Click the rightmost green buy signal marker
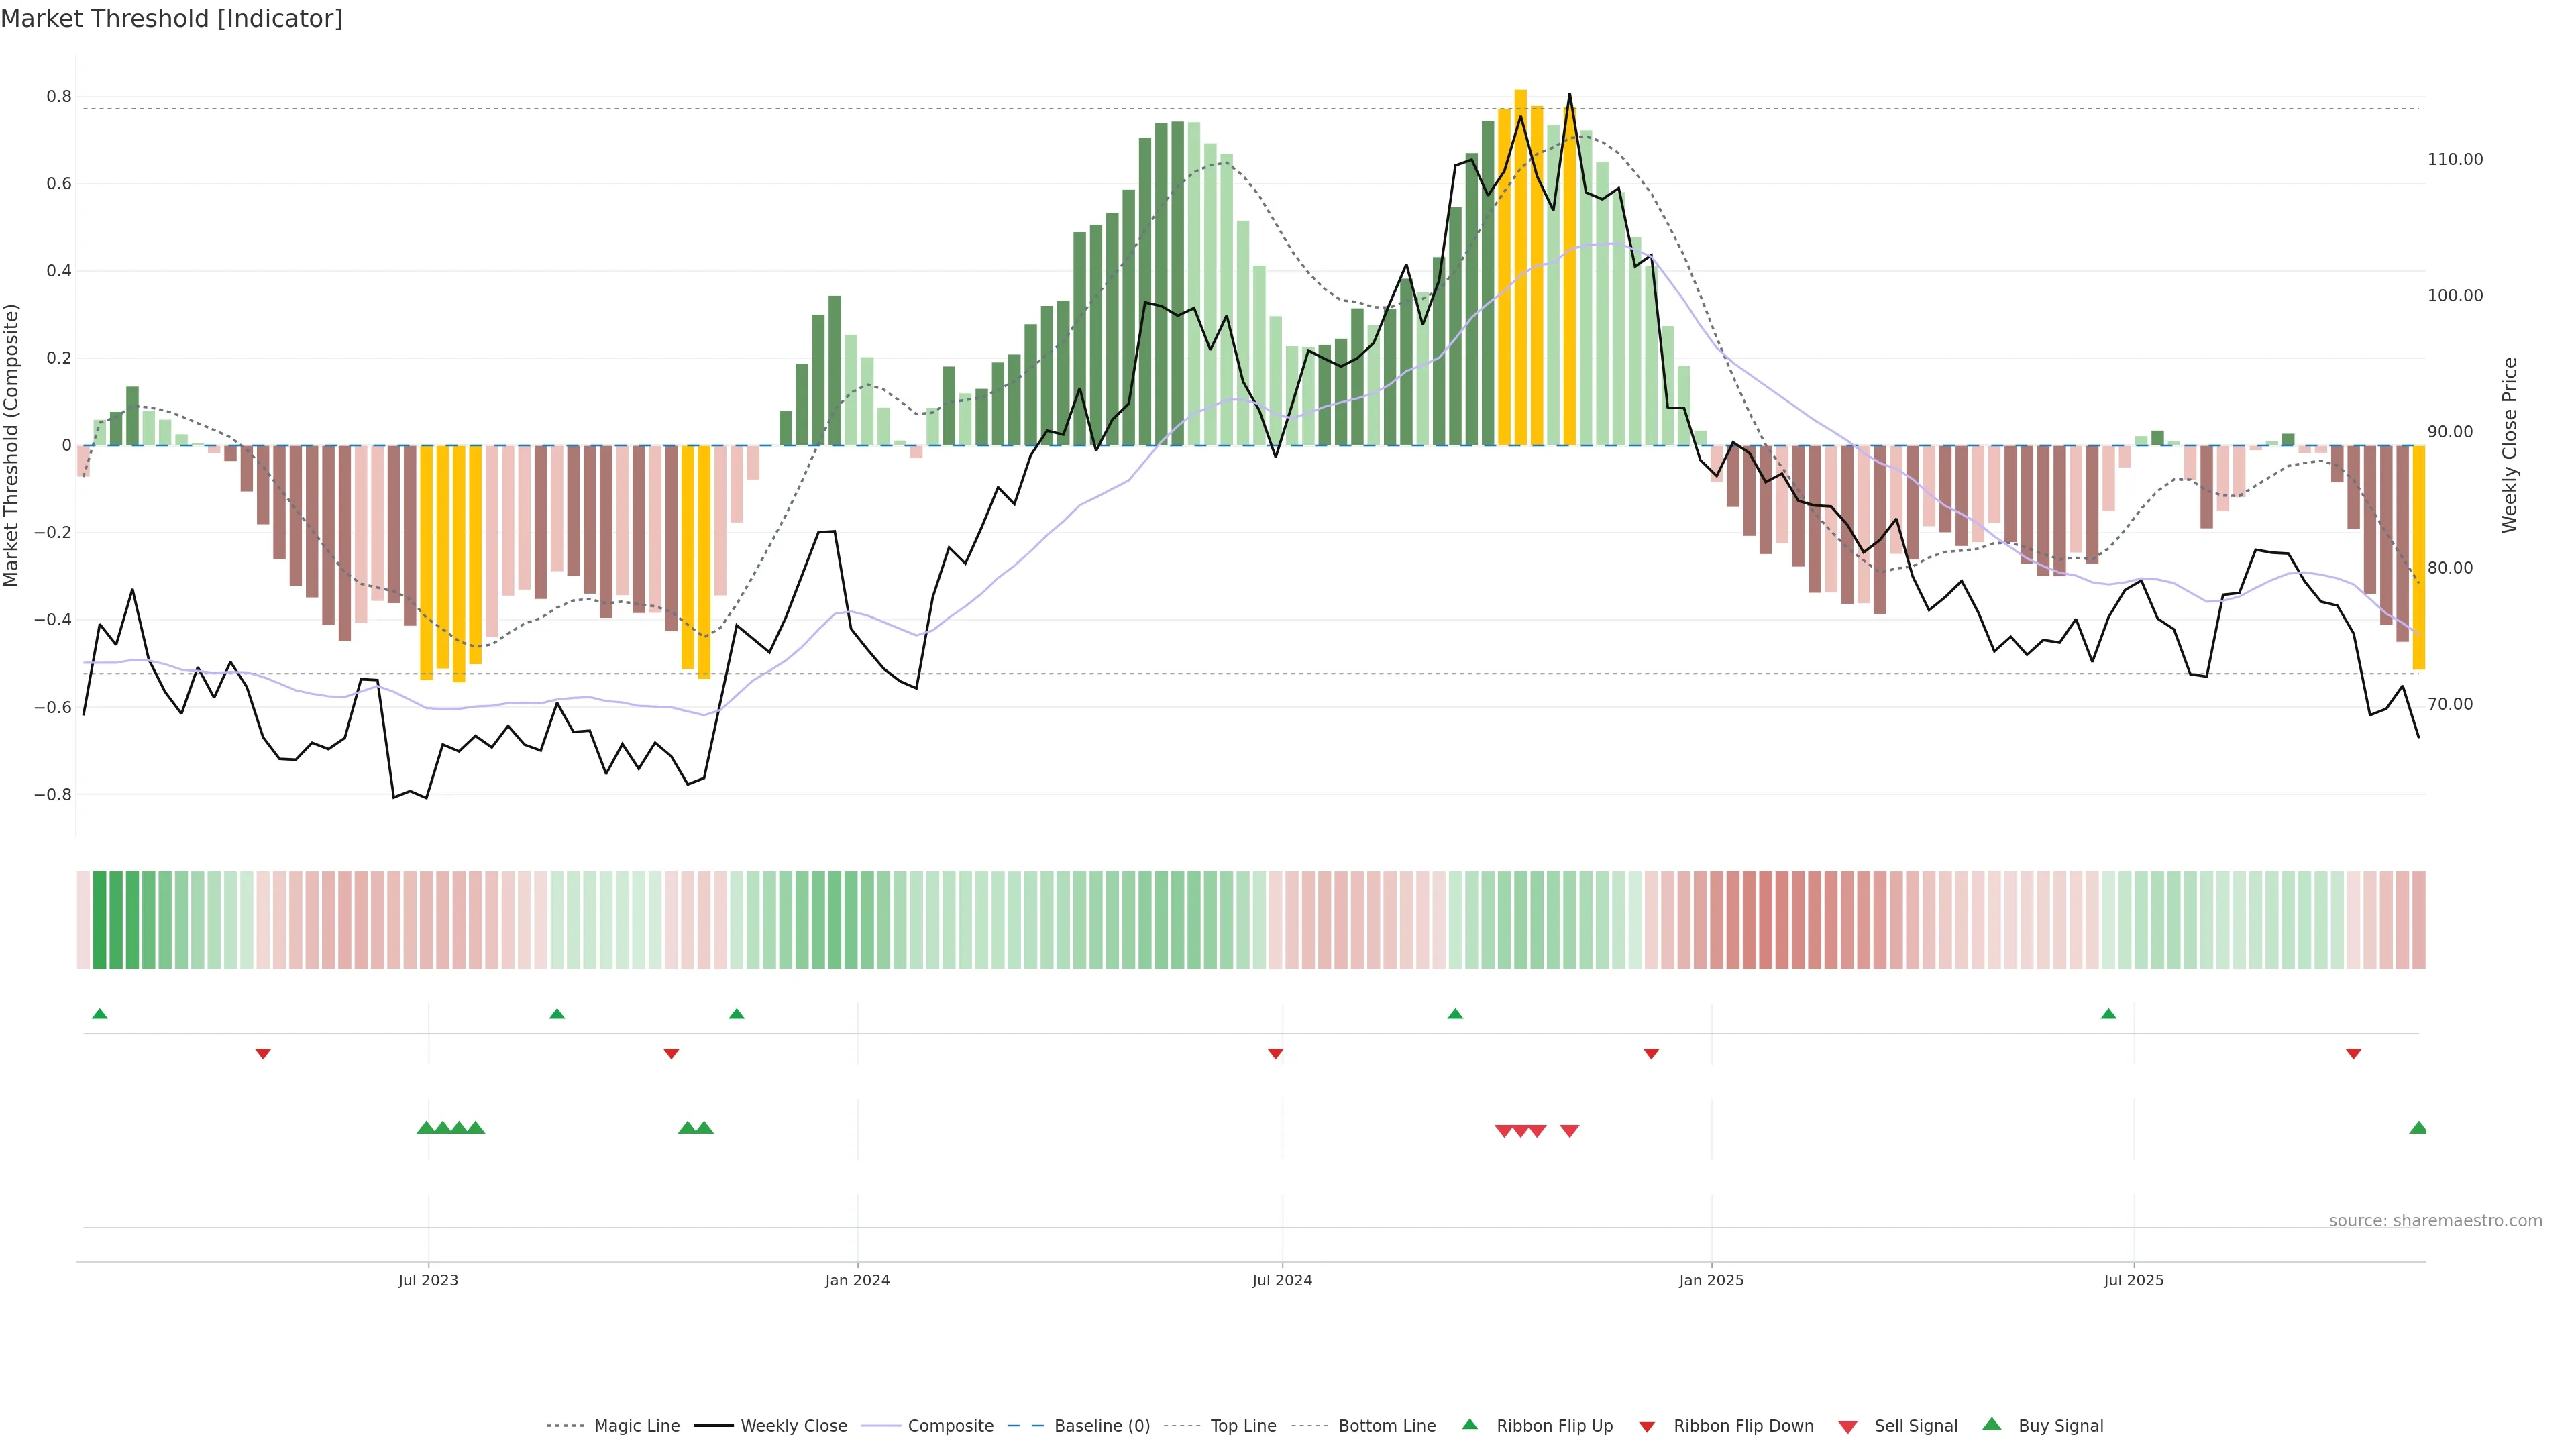This screenshot has height=1449, width=2576. click(x=2418, y=1128)
